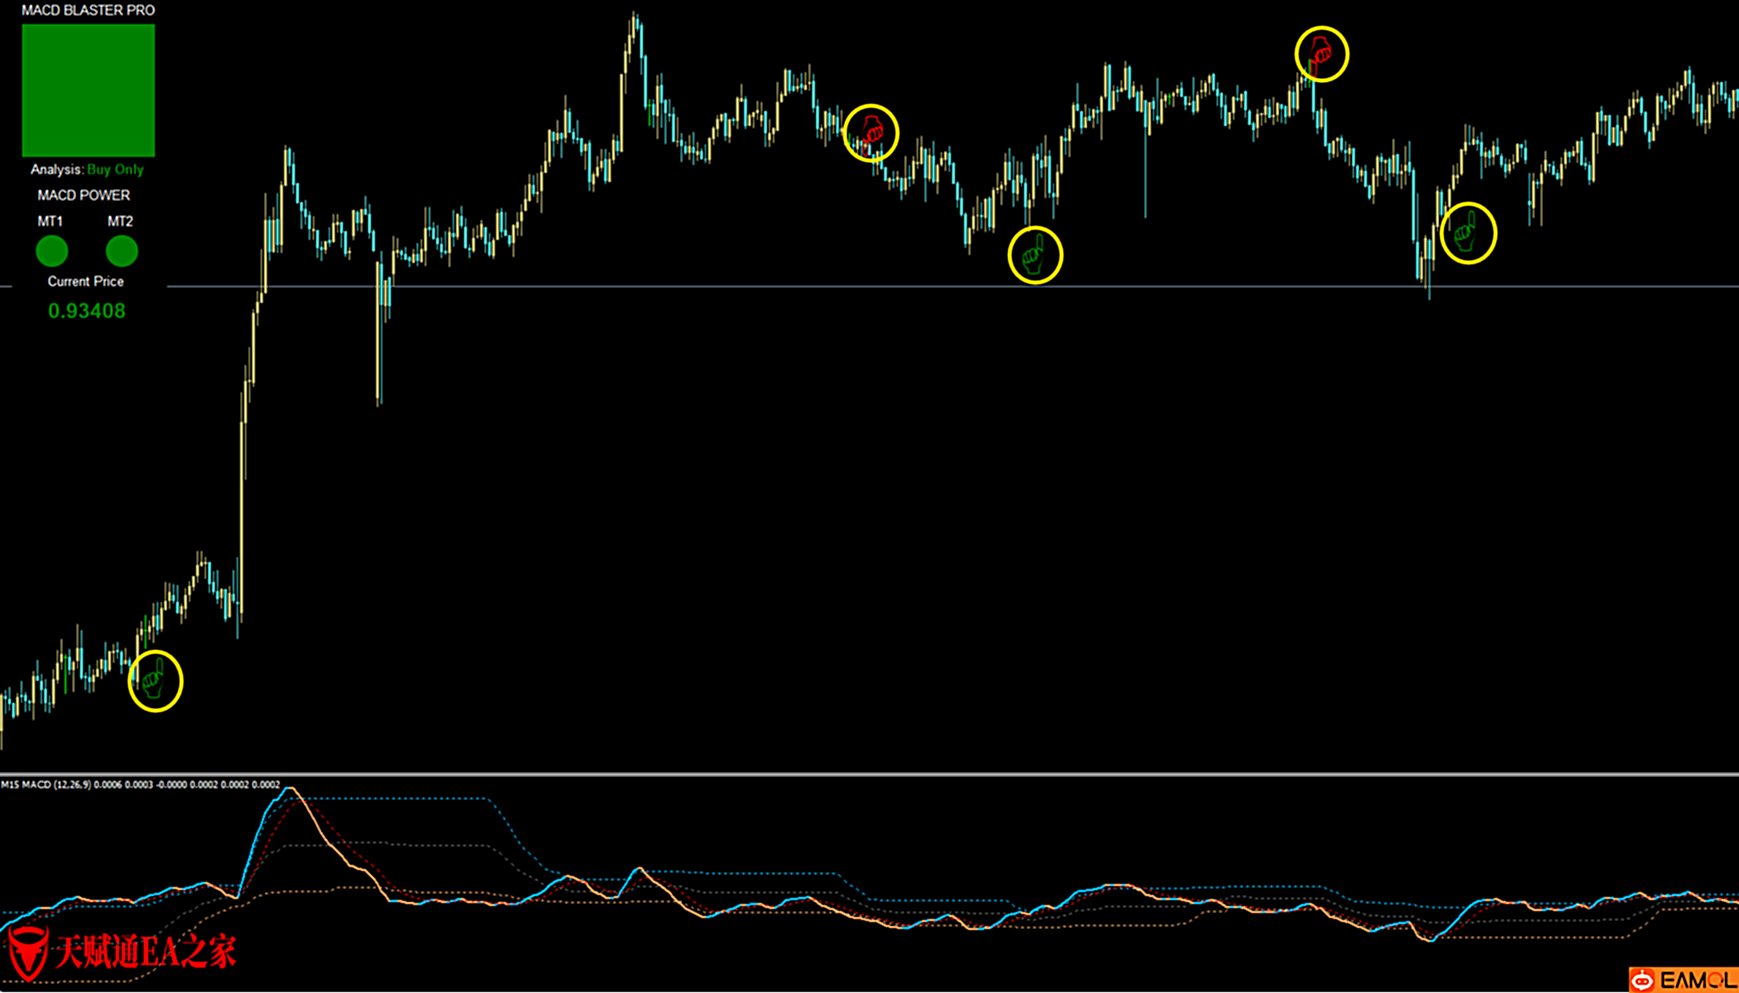Click the leftmost green buy-signal hand icon

(154, 681)
